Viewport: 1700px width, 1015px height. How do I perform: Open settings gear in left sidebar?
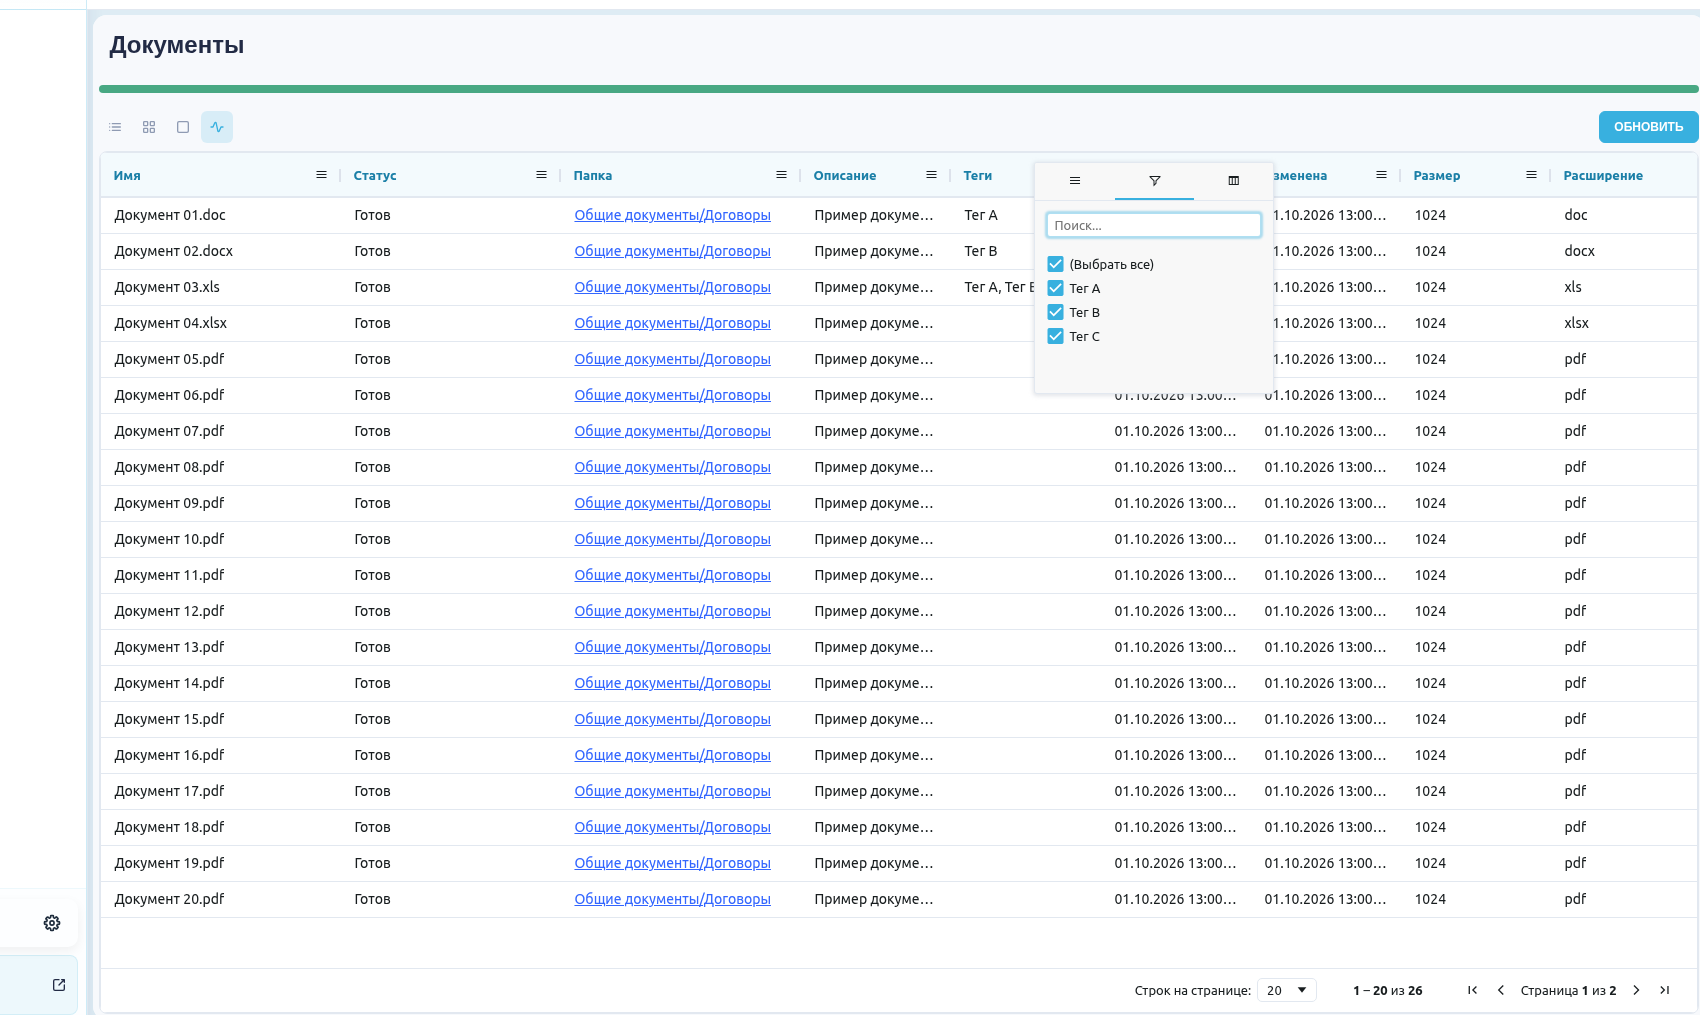(52, 923)
